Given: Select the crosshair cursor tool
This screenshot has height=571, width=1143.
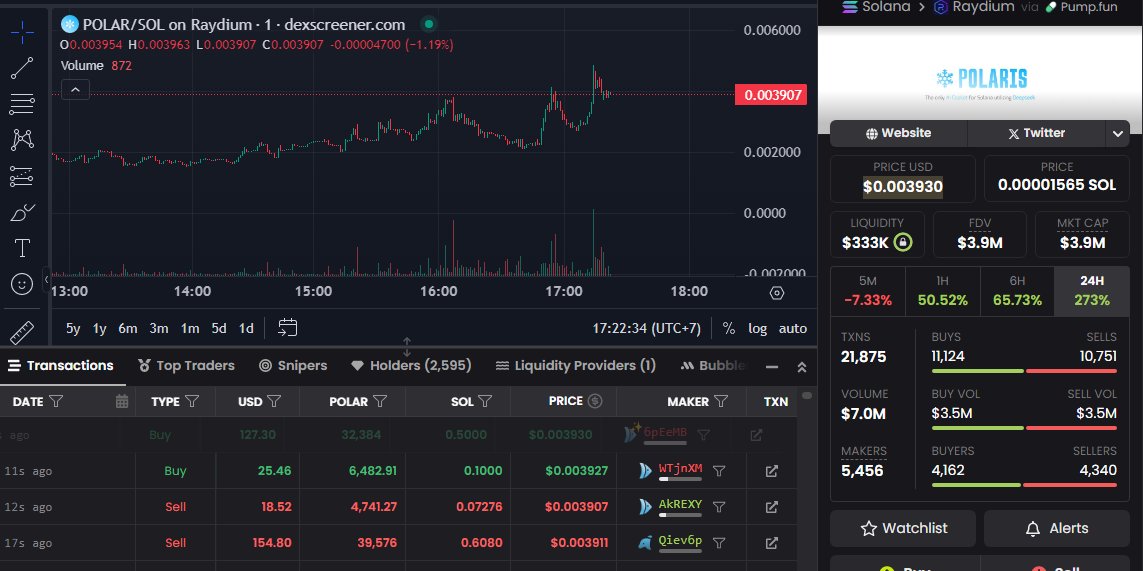Looking at the screenshot, I should pos(22,31).
